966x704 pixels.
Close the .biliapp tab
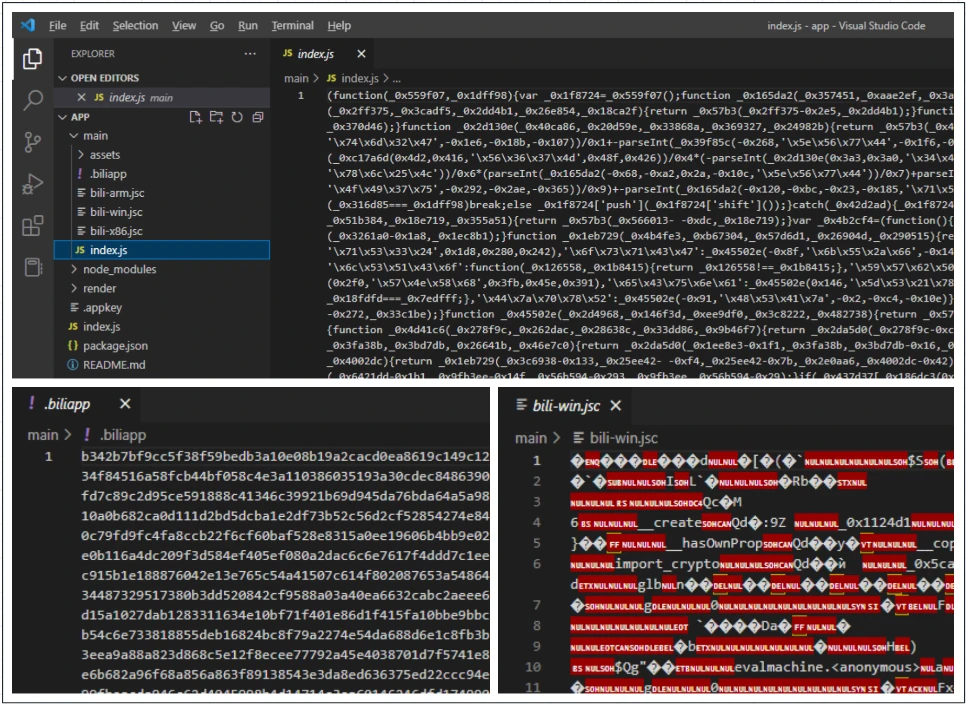pyautogui.click(x=125, y=403)
